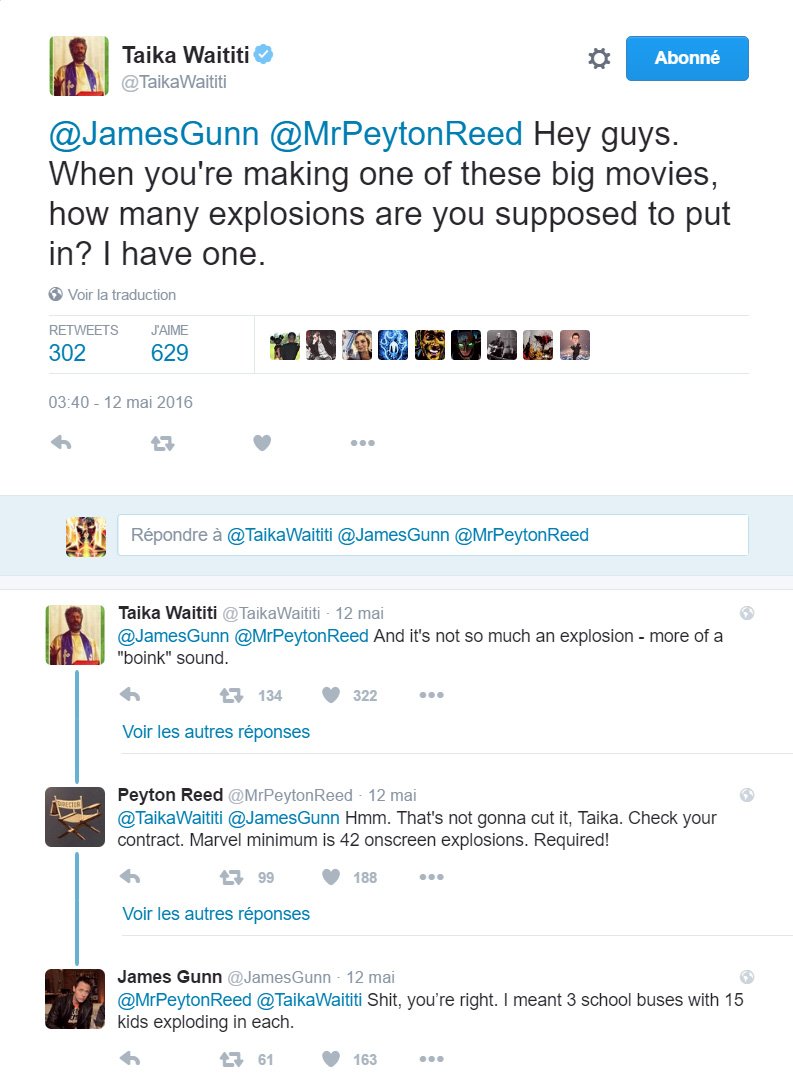
Task: Retweet the main explosions tweet
Action: click(x=162, y=443)
